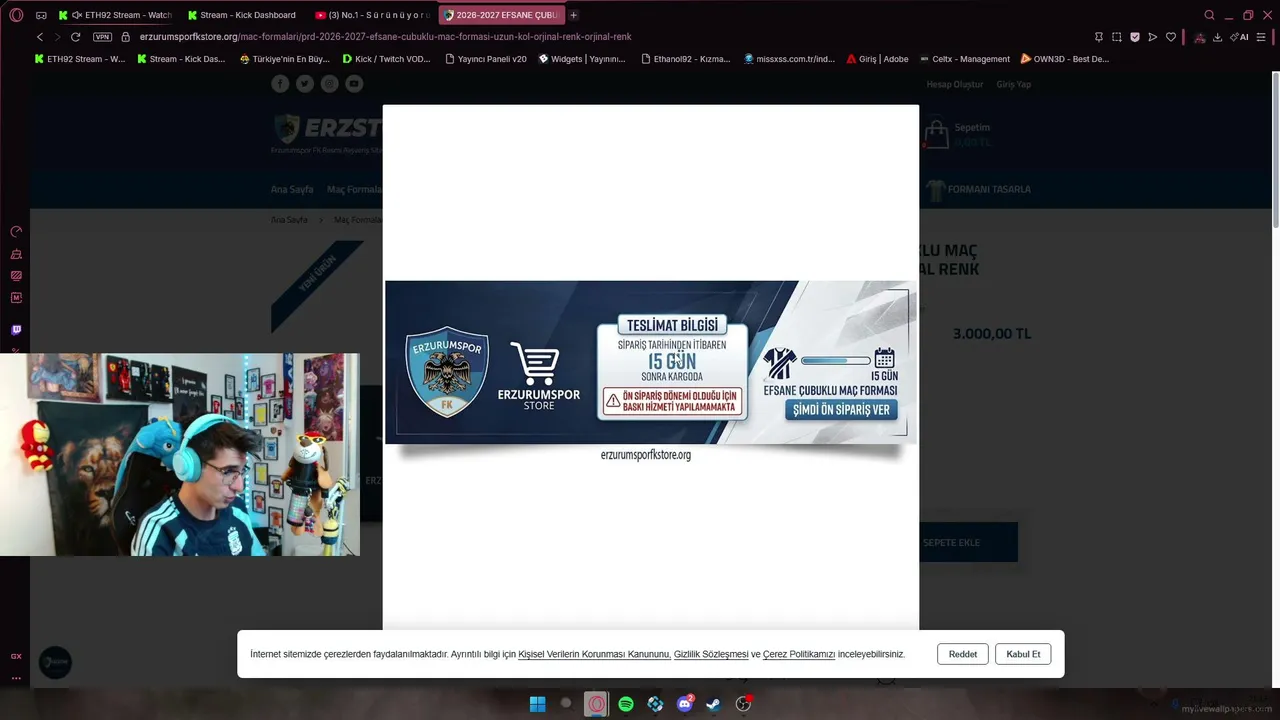Add page to bookmarks with heart icon
This screenshot has width=1280, height=720.
click(x=1171, y=37)
